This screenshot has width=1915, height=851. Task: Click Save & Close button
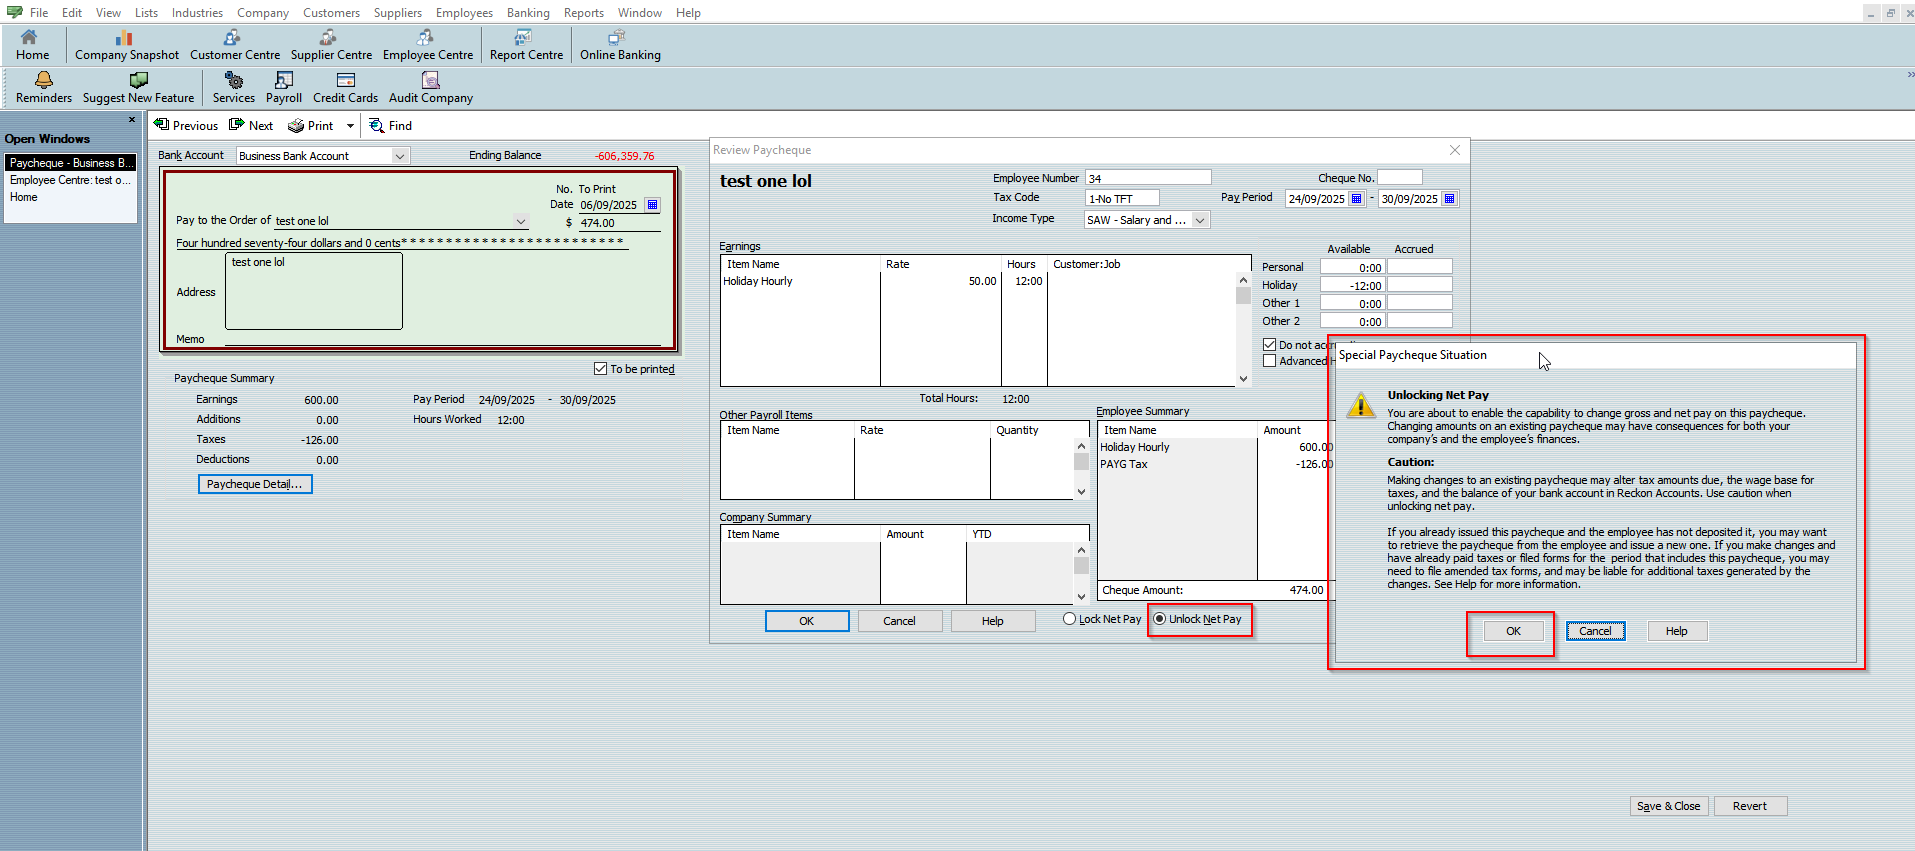(x=1668, y=806)
